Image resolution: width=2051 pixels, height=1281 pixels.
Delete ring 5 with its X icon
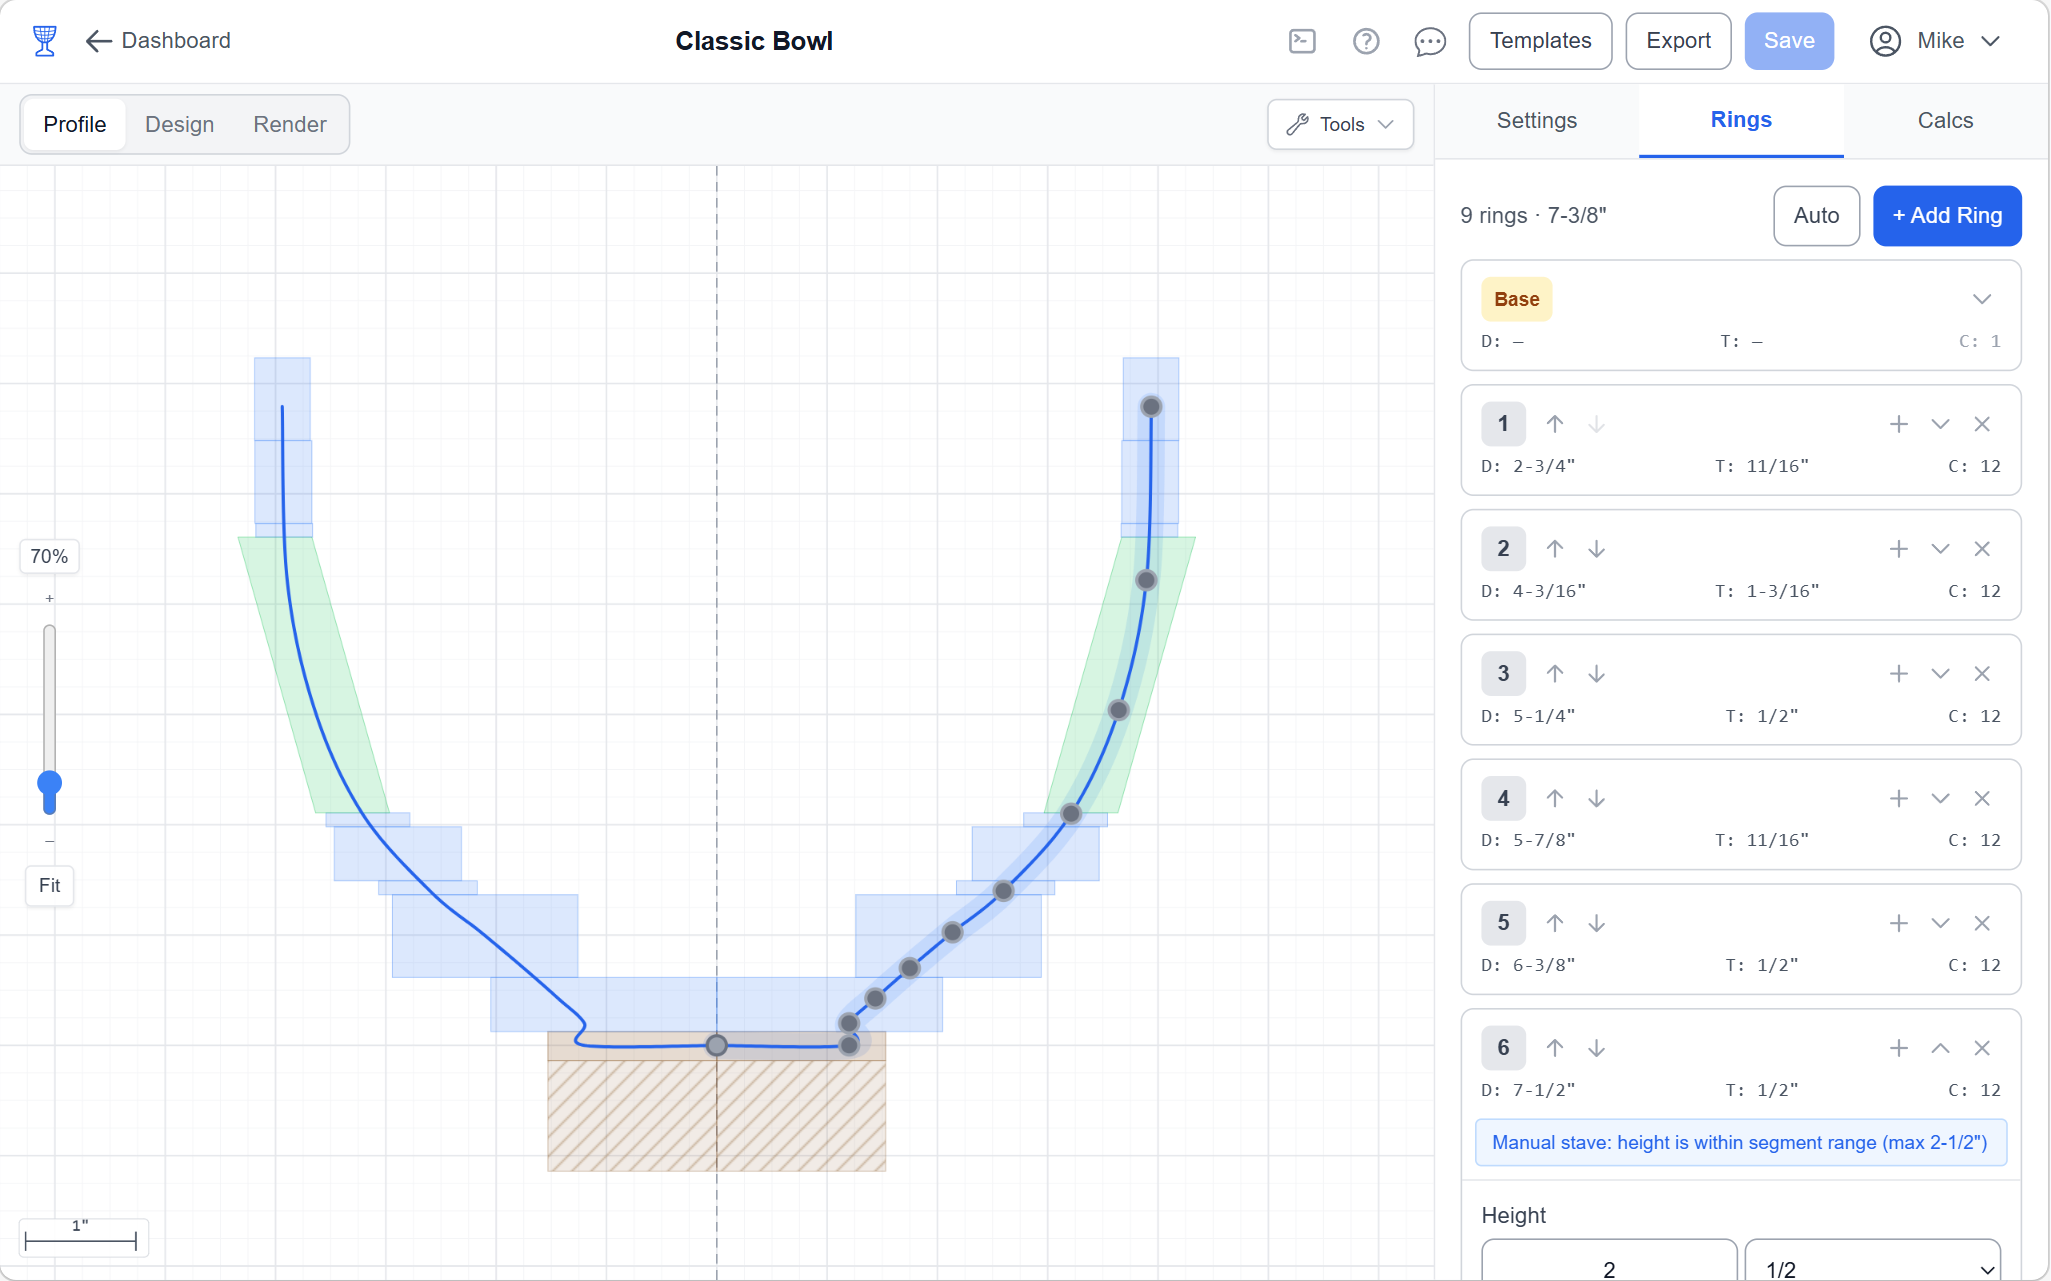click(1983, 923)
